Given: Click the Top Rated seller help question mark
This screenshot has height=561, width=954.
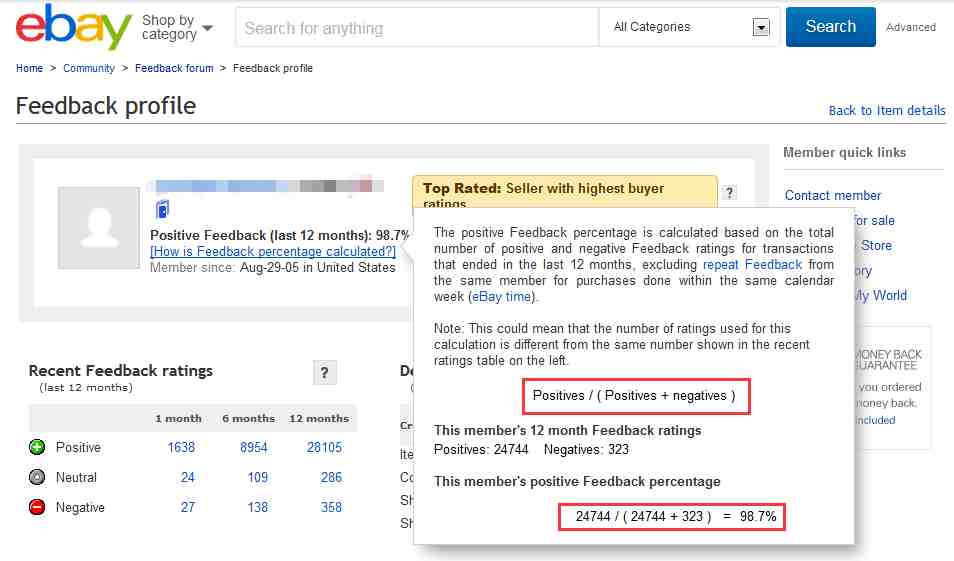Looking at the screenshot, I should tap(729, 193).
